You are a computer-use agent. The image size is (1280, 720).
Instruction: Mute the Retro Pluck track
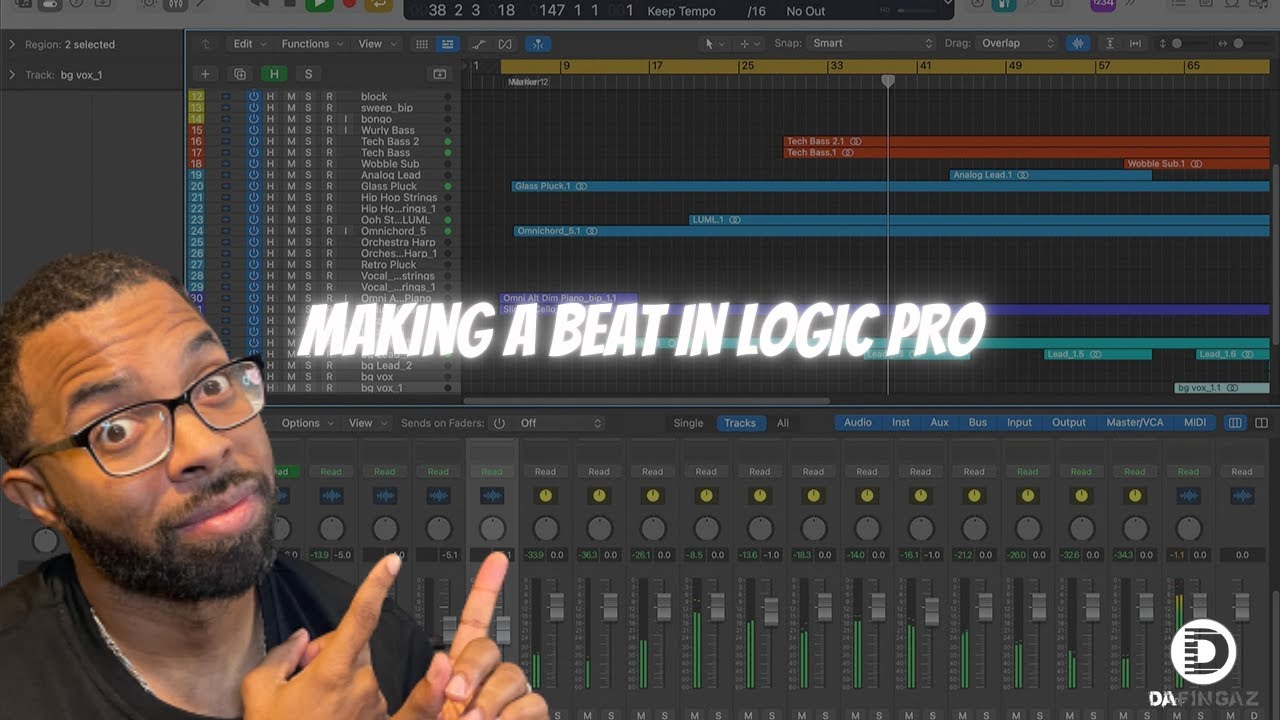[291, 265]
